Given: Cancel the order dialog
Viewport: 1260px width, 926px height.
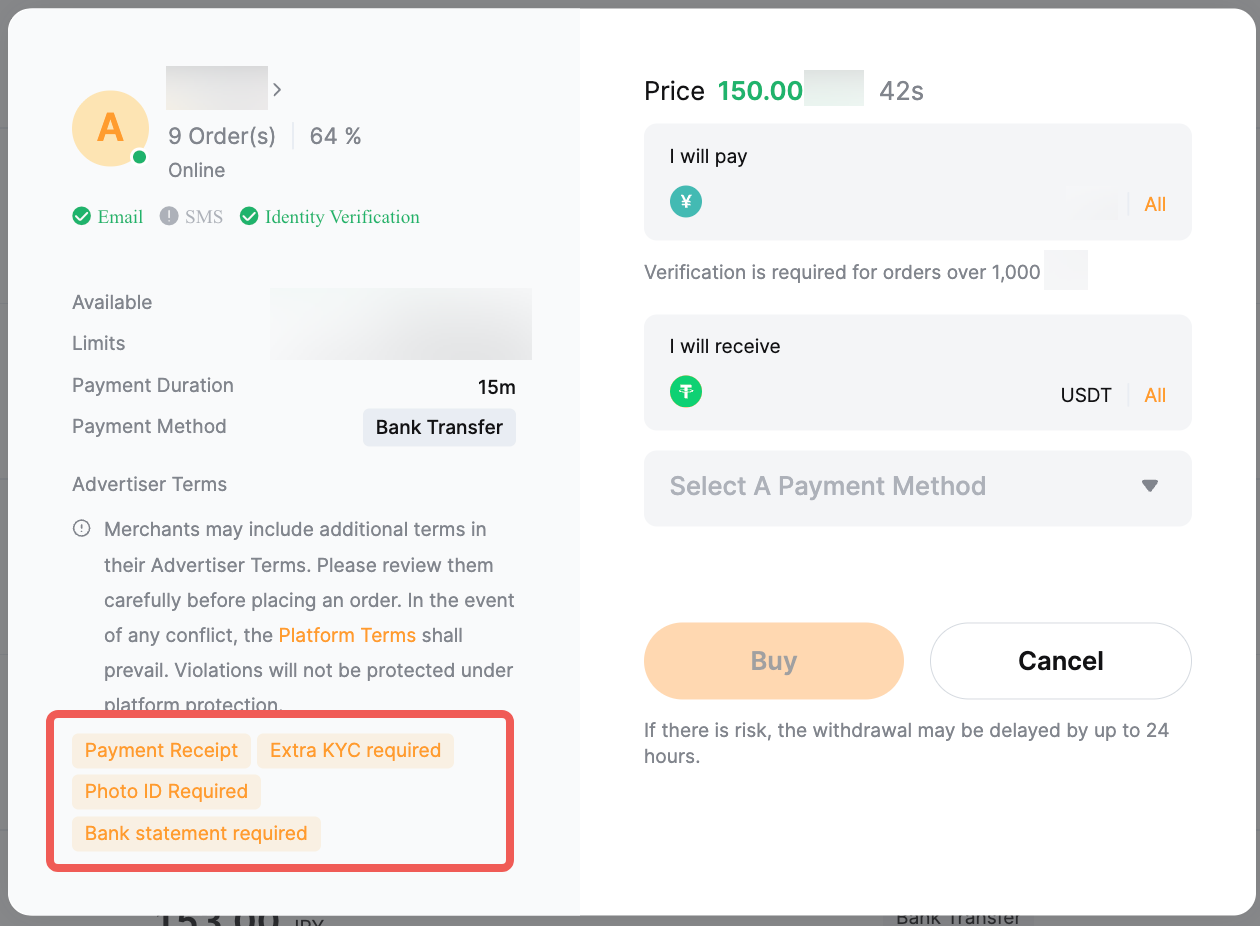Looking at the screenshot, I should [x=1060, y=661].
